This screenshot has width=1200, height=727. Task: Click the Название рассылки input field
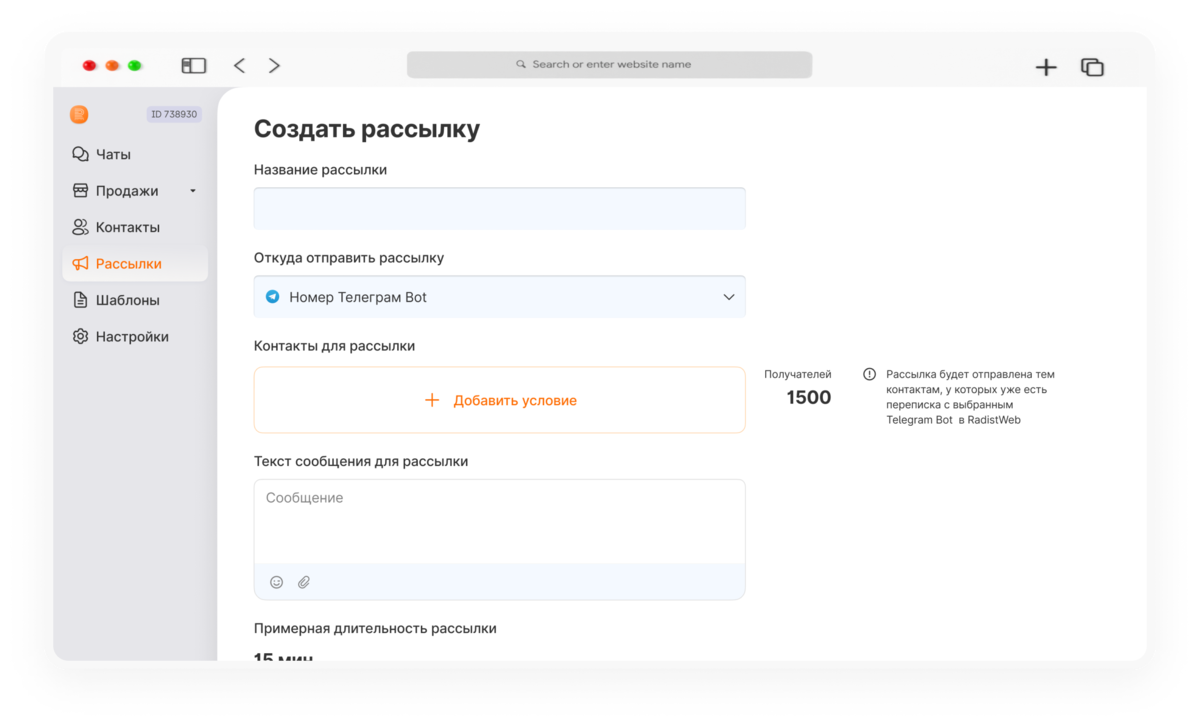click(499, 209)
